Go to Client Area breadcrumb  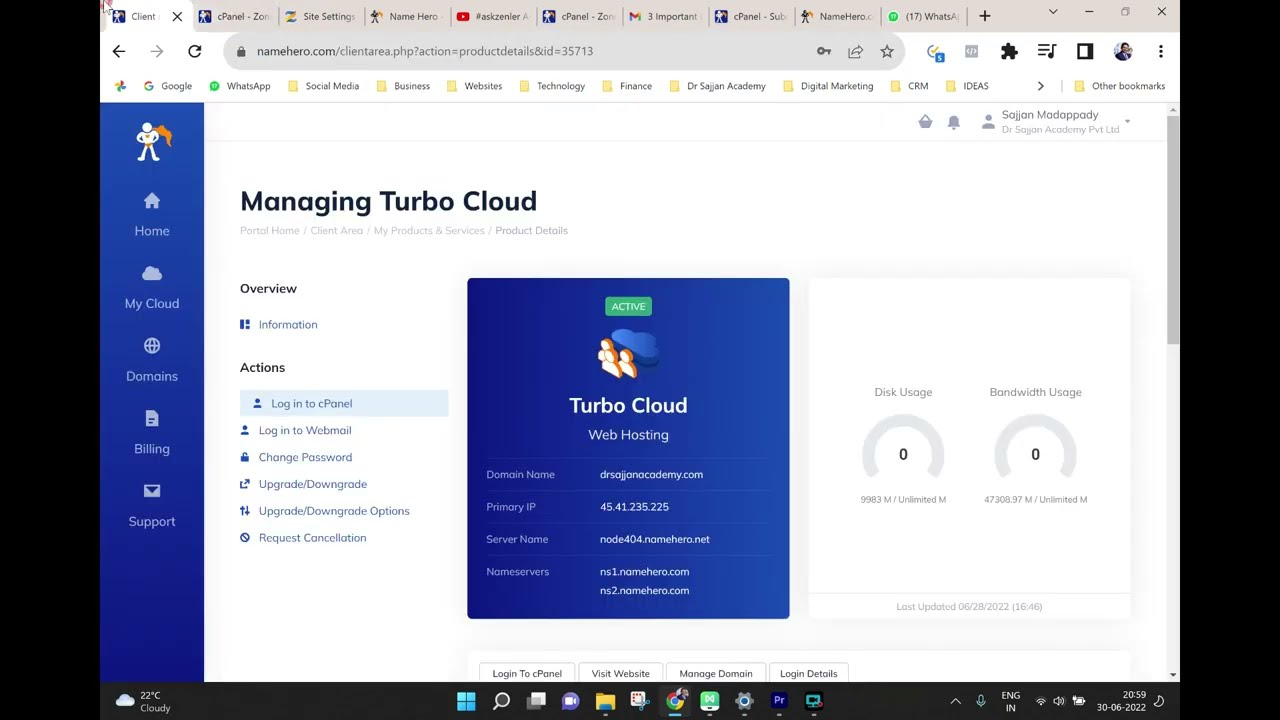[x=337, y=230]
